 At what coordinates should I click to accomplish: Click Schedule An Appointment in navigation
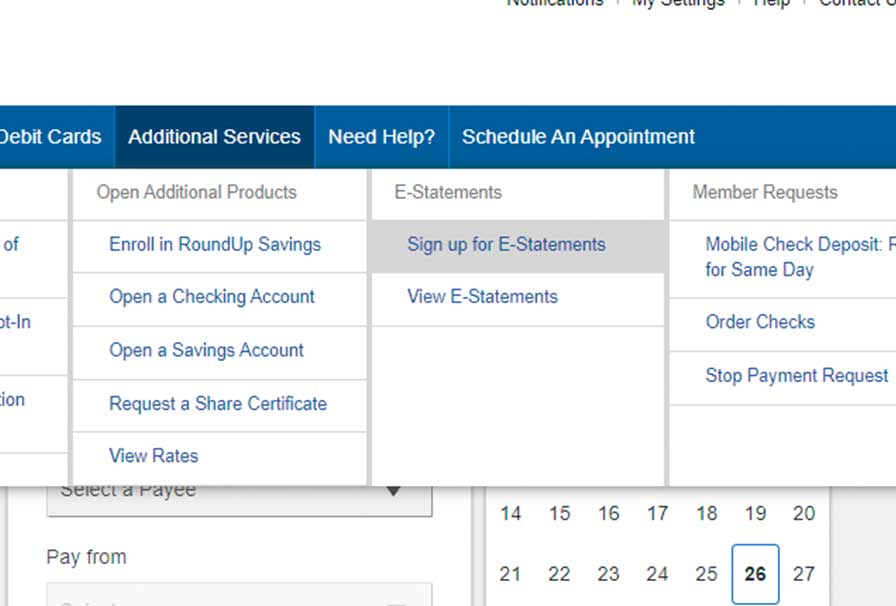(x=578, y=137)
